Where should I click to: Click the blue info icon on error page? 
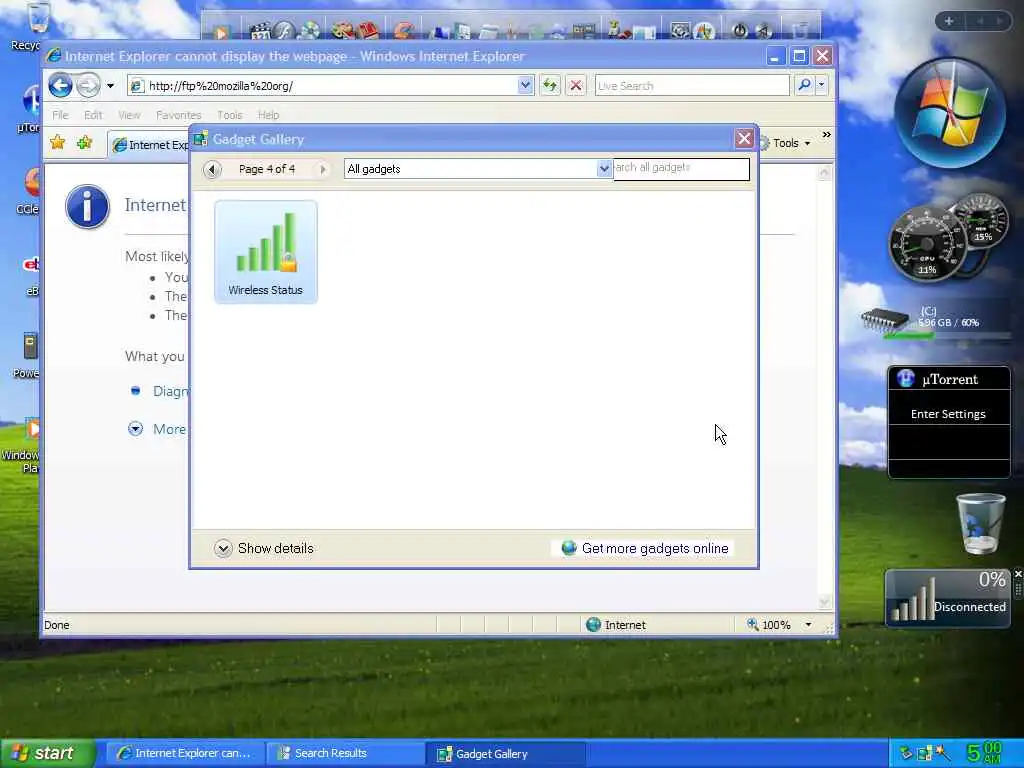click(88, 206)
